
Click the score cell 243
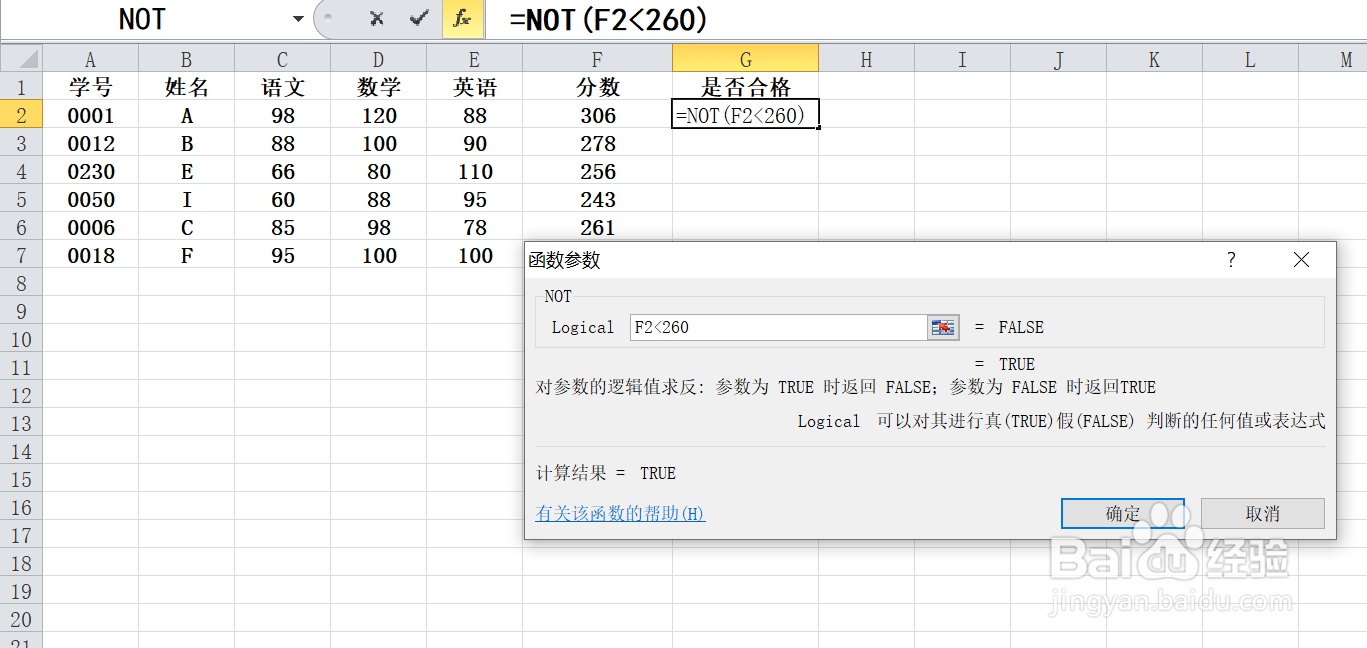597,199
